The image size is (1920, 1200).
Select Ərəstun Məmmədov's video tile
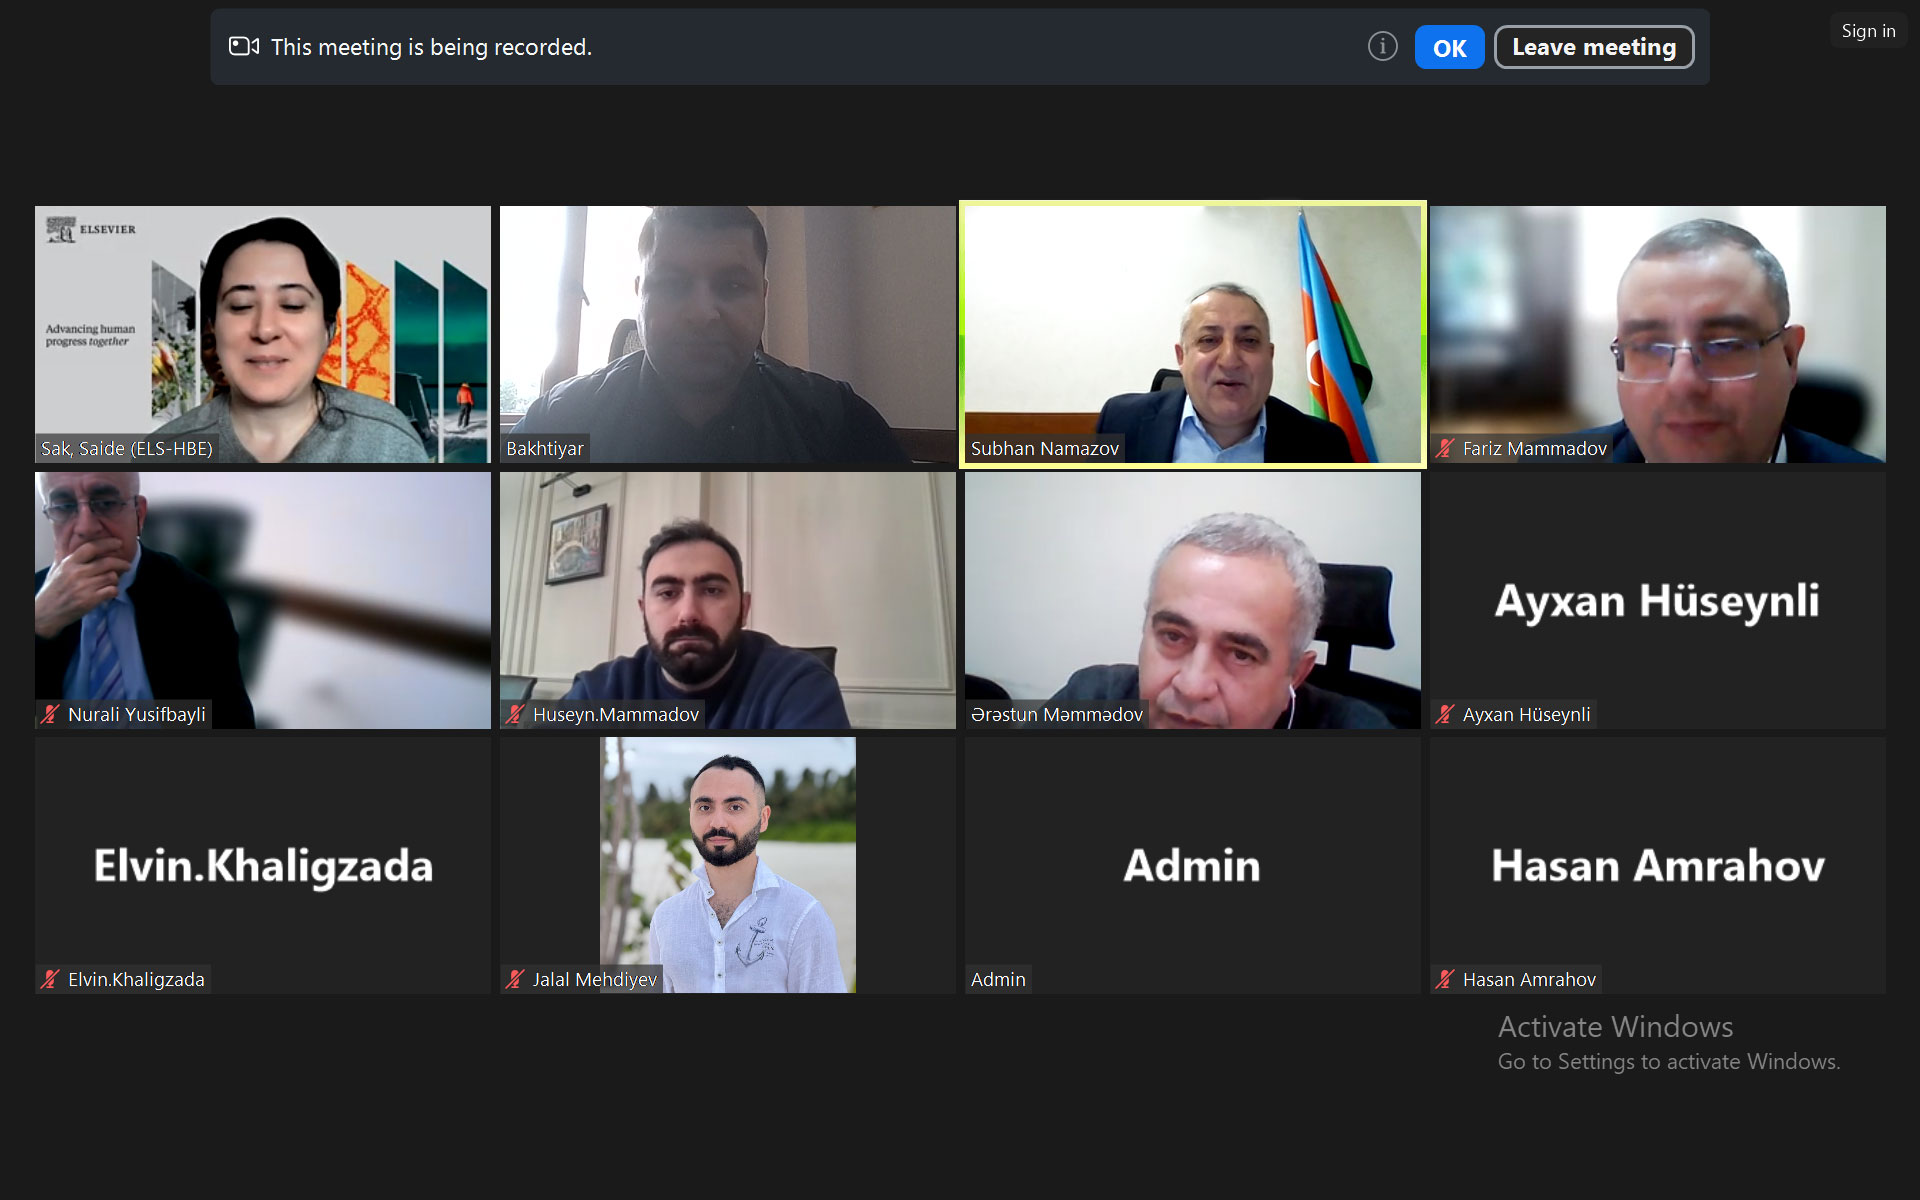click(x=1192, y=600)
